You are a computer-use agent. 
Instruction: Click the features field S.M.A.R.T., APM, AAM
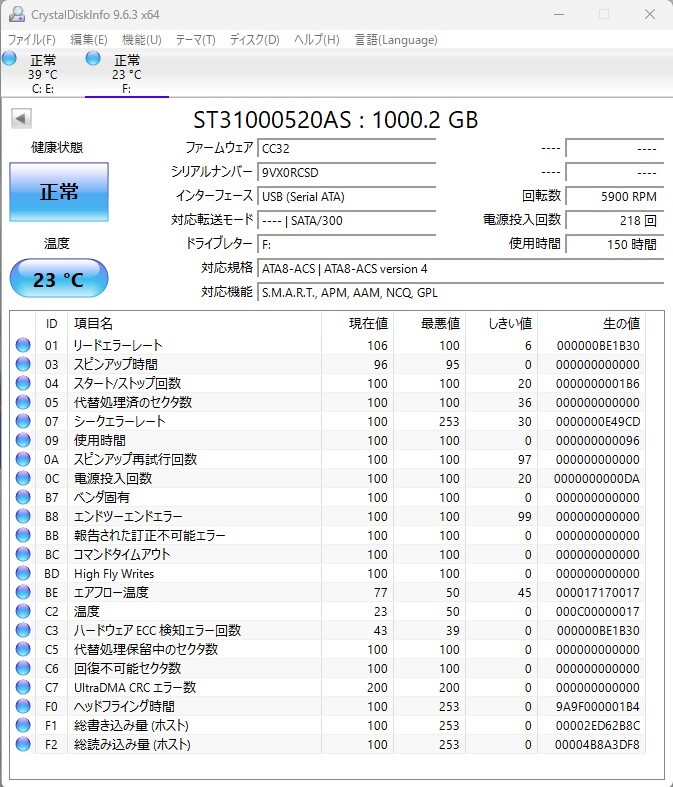tap(460, 293)
